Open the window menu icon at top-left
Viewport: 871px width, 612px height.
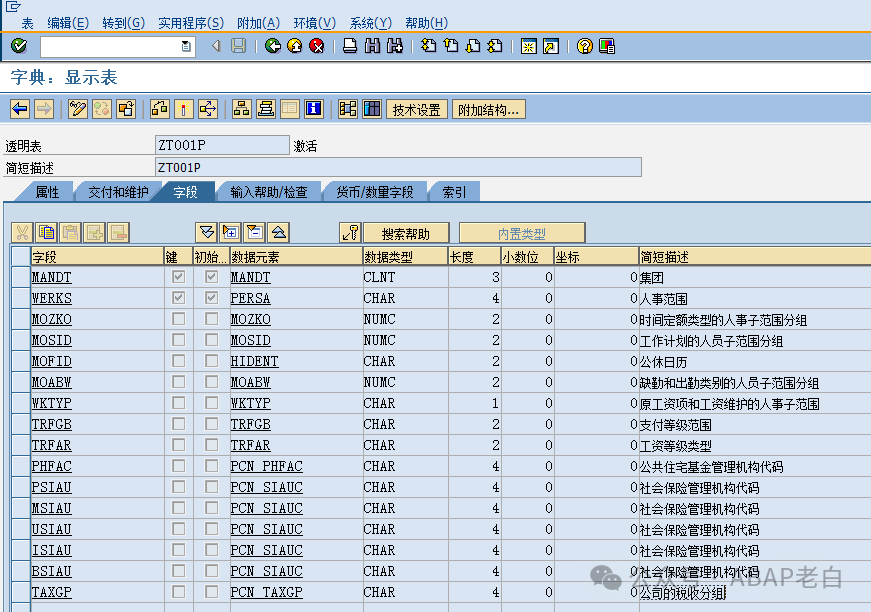point(13,6)
